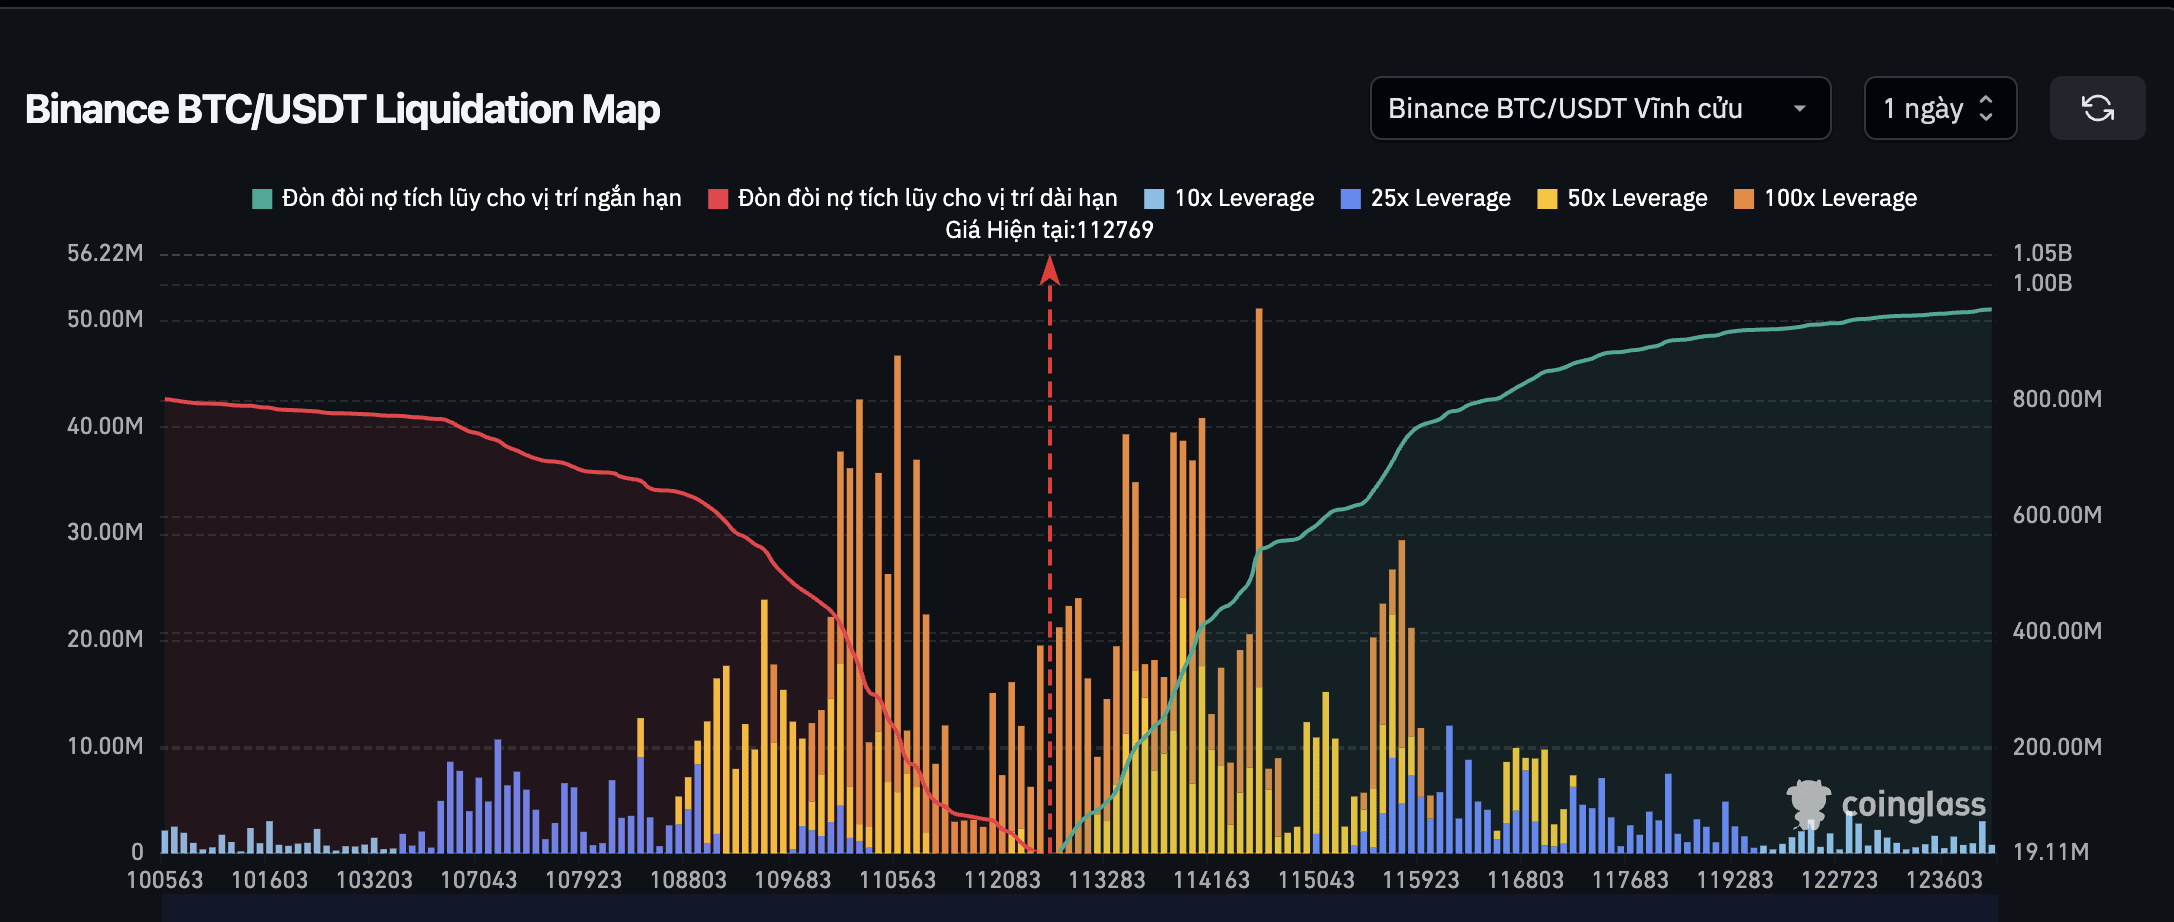
Task: Click the 19.11M right axis value
Action: tap(2050, 852)
